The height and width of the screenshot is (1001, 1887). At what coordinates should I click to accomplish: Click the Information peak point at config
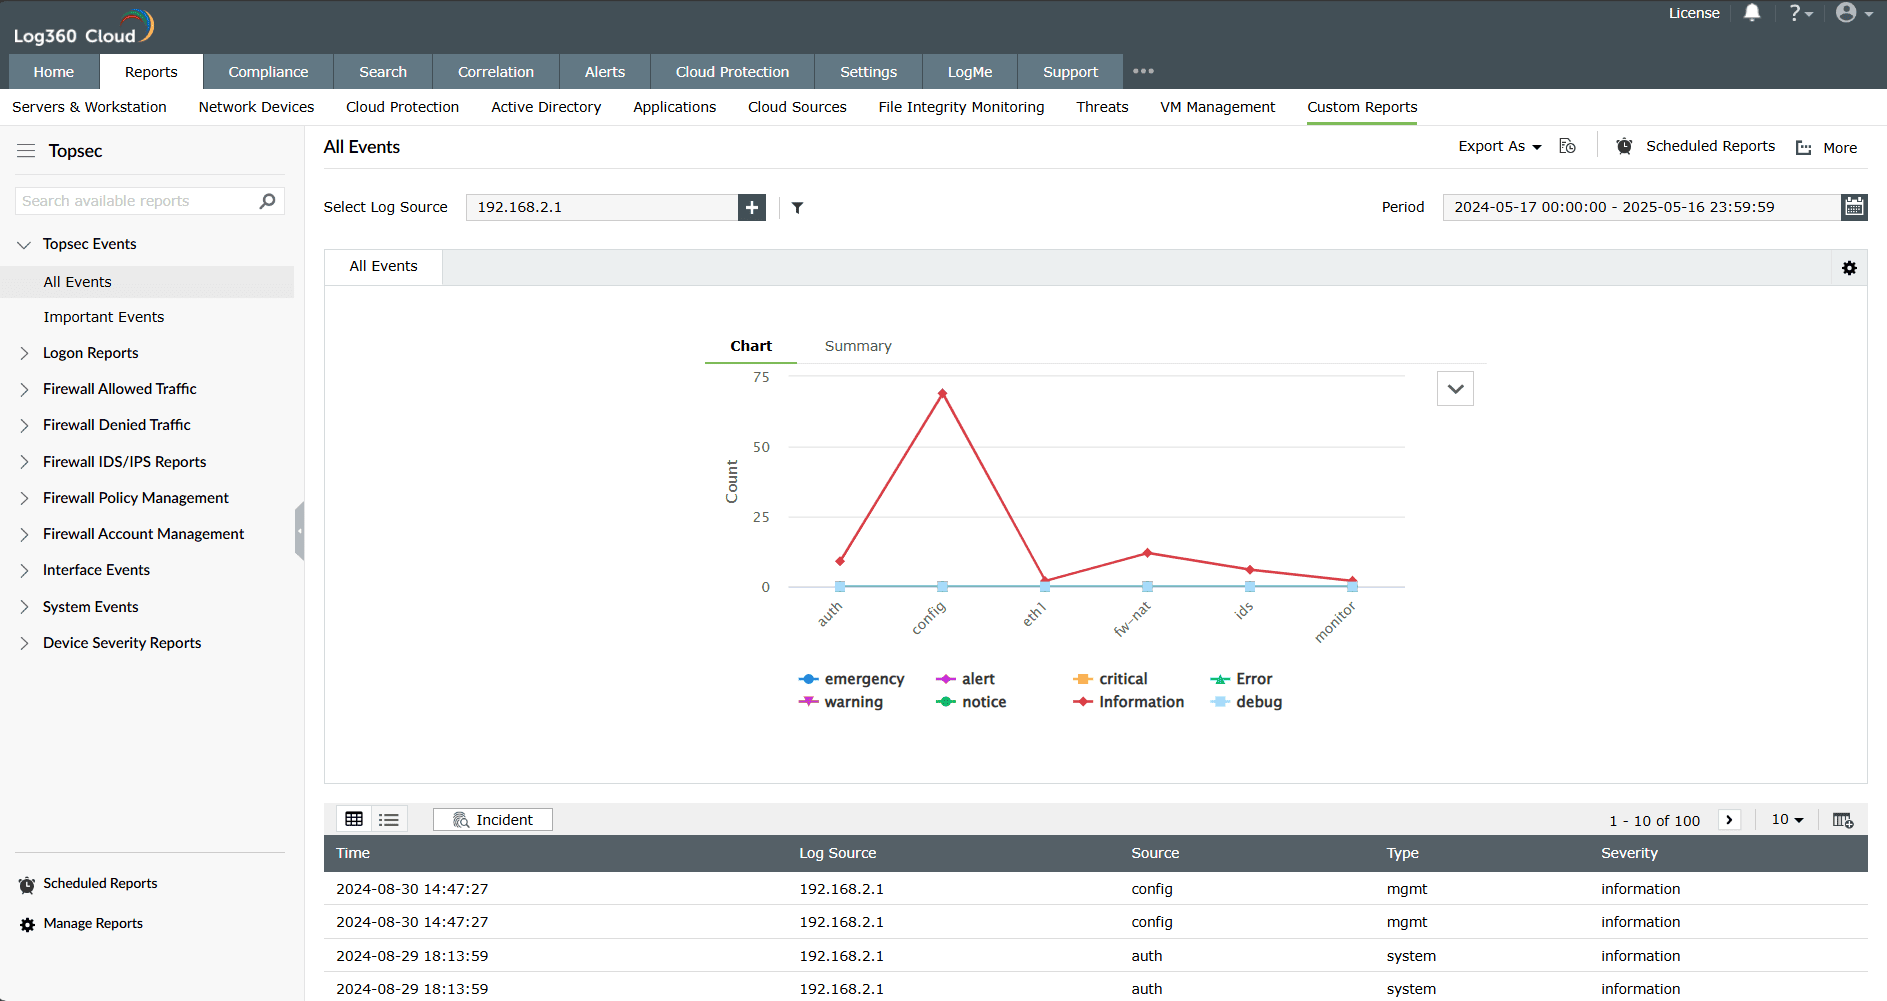[x=942, y=394]
